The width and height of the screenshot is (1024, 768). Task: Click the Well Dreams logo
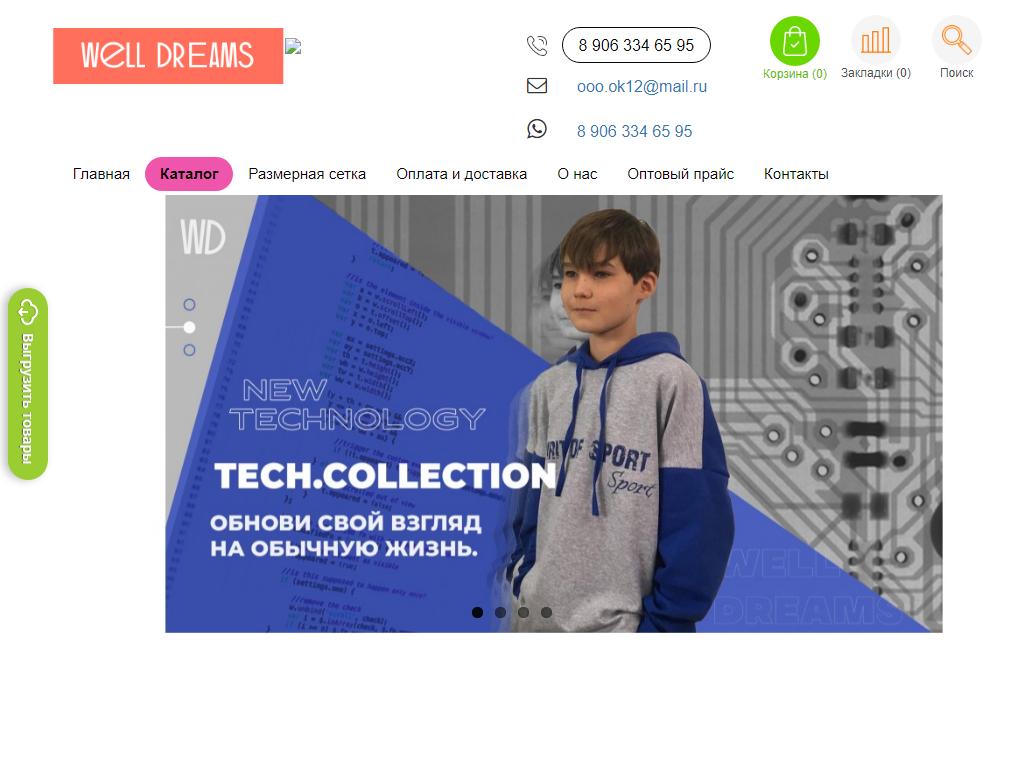[x=168, y=56]
